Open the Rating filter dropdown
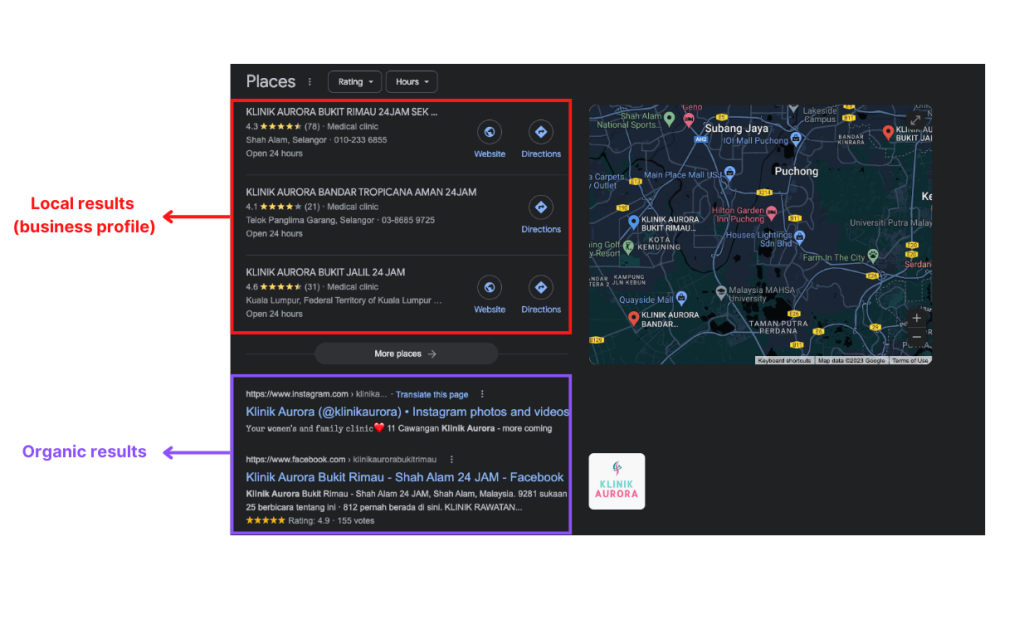Image resolution: width=1024 pixels, height=639 pixels. [x=355, y=82]
